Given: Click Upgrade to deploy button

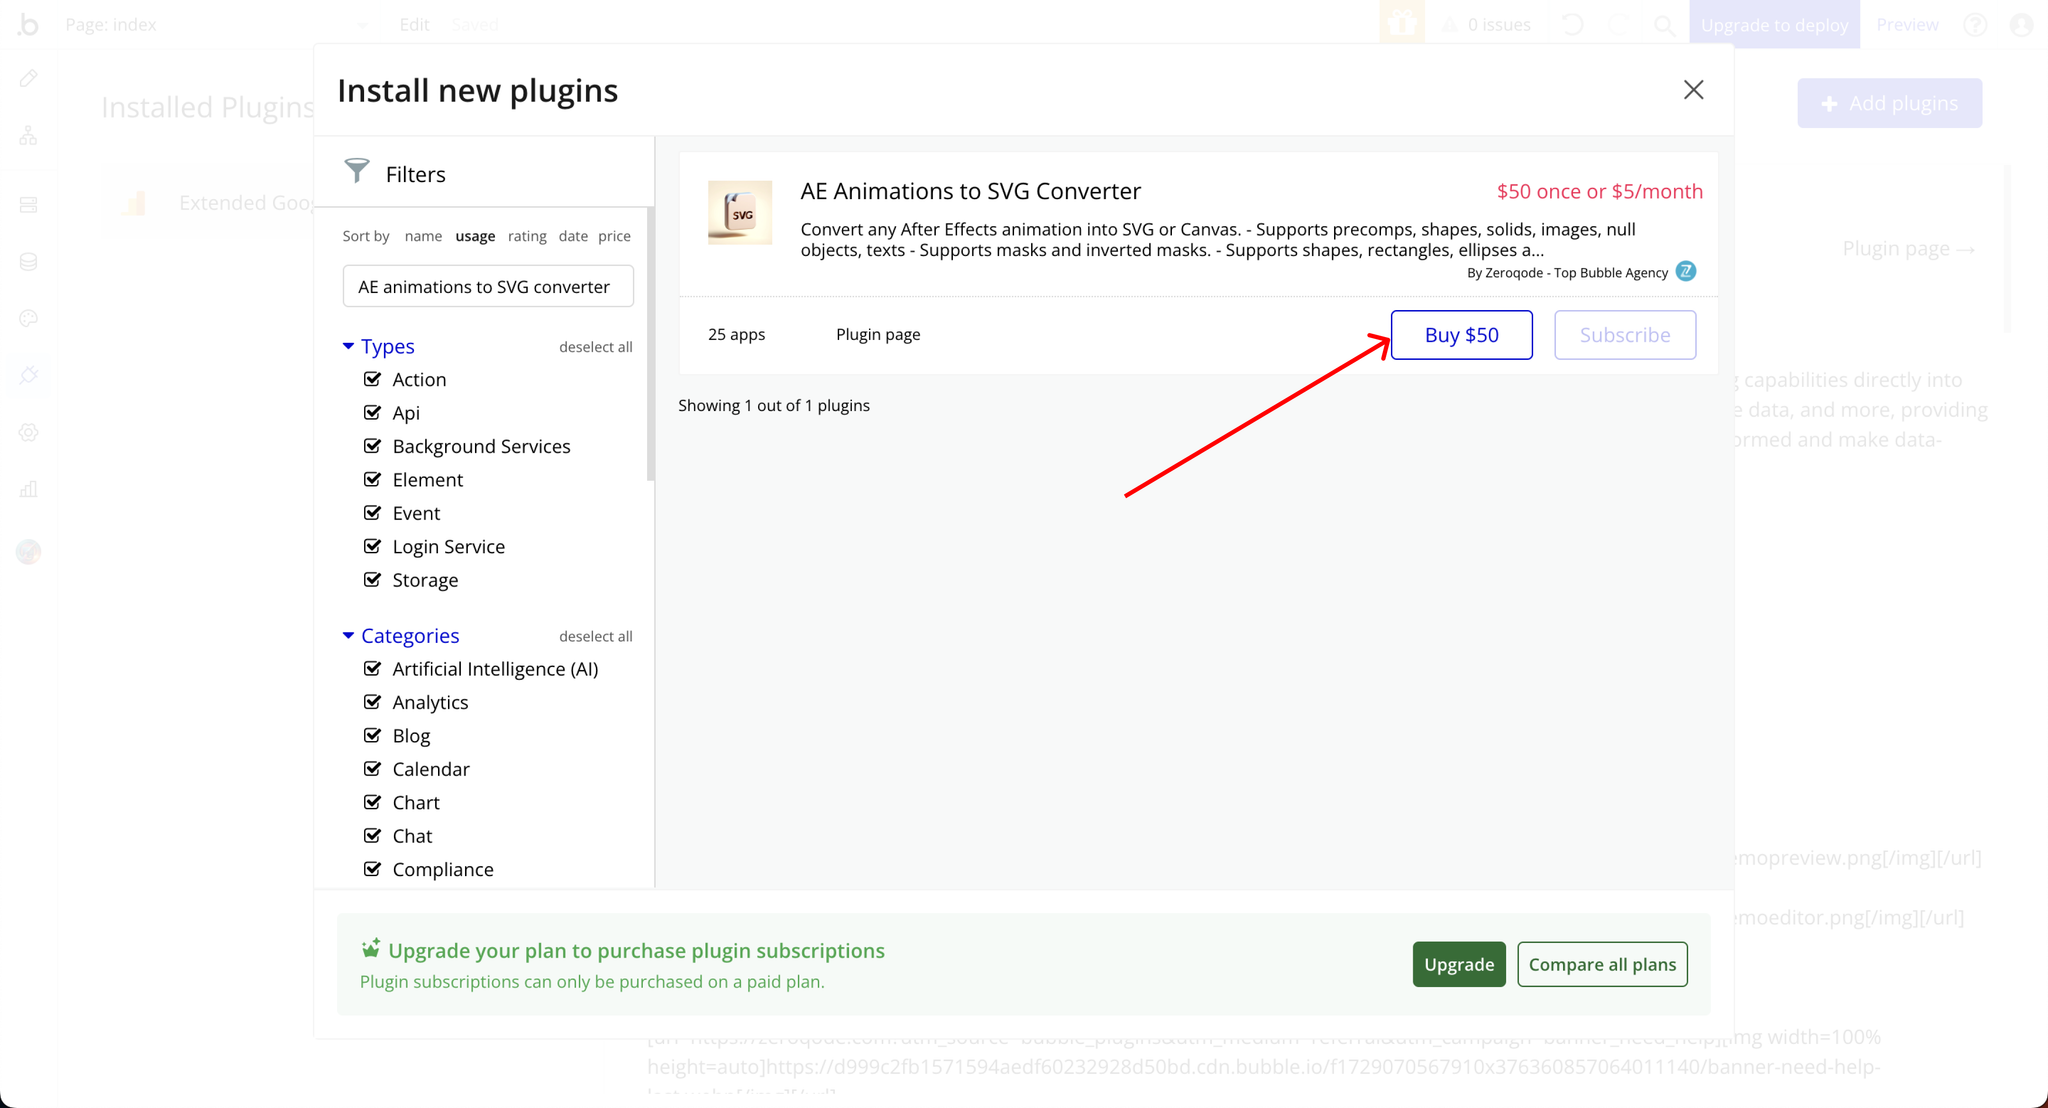Looking at the screenshot, I should pos(1774,24).
